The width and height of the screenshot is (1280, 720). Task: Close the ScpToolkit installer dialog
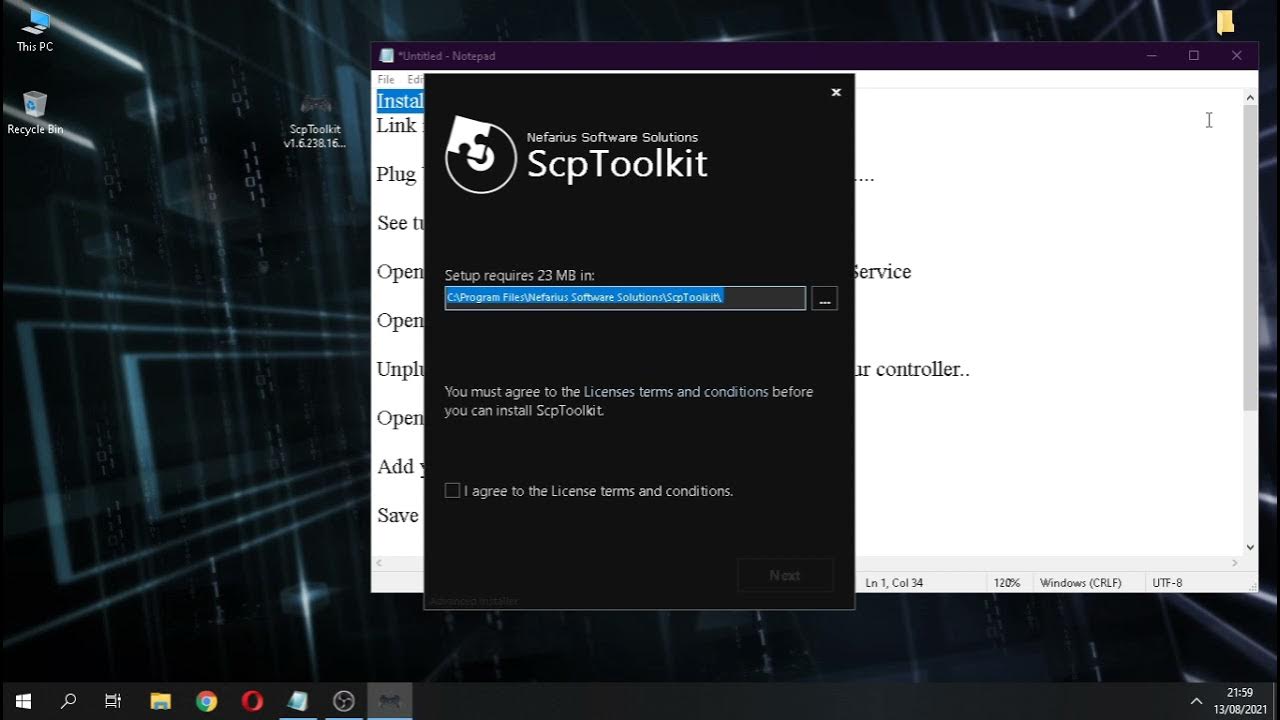836,92
